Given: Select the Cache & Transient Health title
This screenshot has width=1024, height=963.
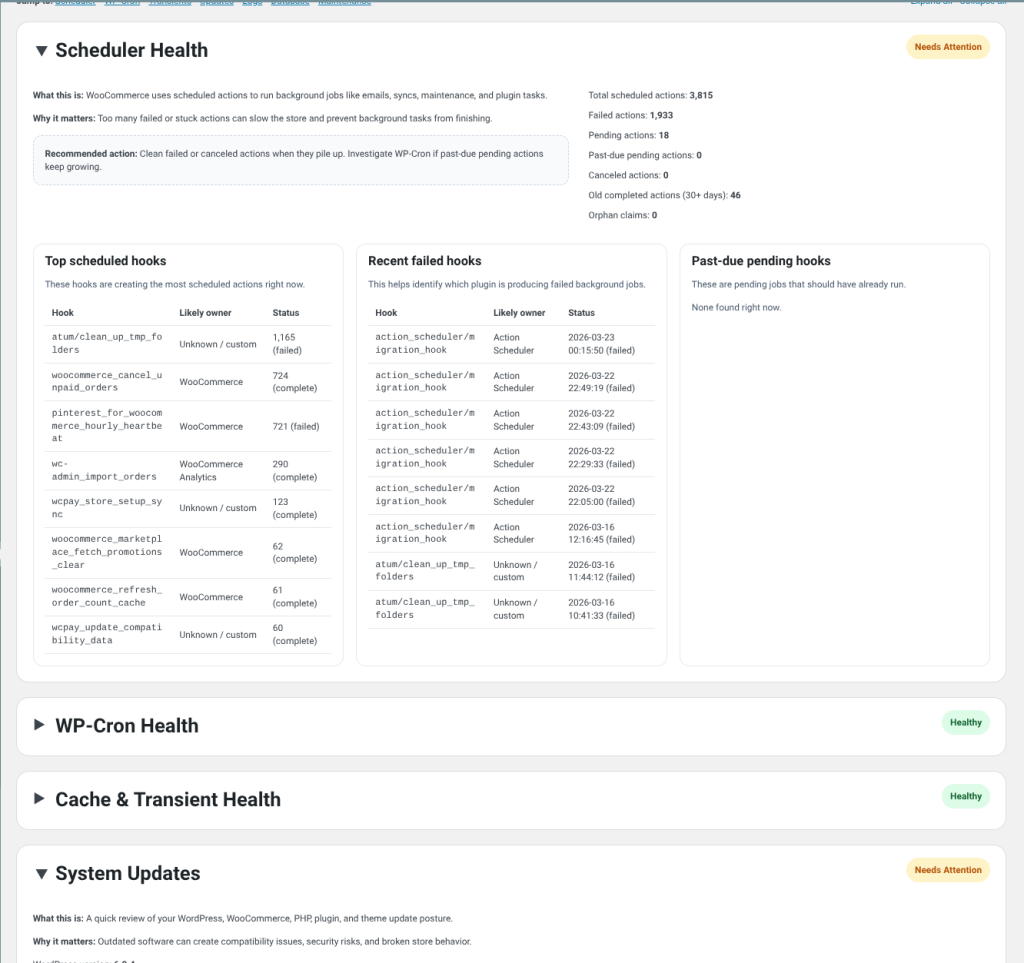Looking at the screenshot, I should 167,799.
